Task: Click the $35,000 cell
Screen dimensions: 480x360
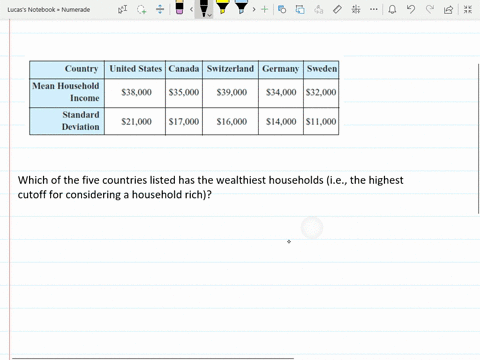Action: (x=184, y=92)
